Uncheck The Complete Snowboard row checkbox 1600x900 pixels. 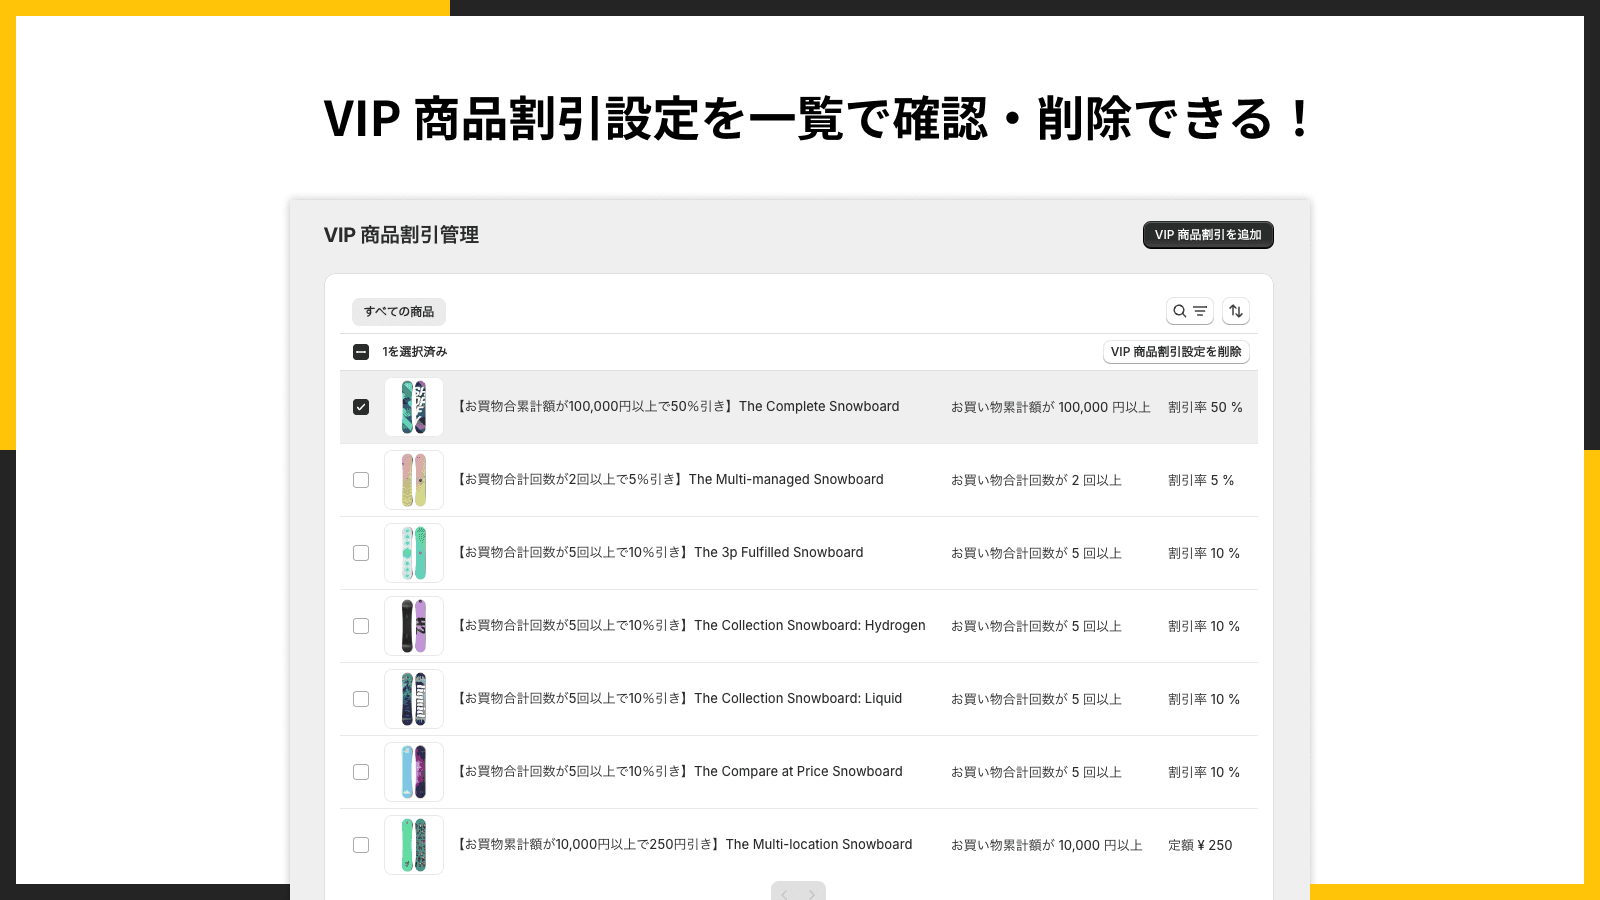pos(361,407)
